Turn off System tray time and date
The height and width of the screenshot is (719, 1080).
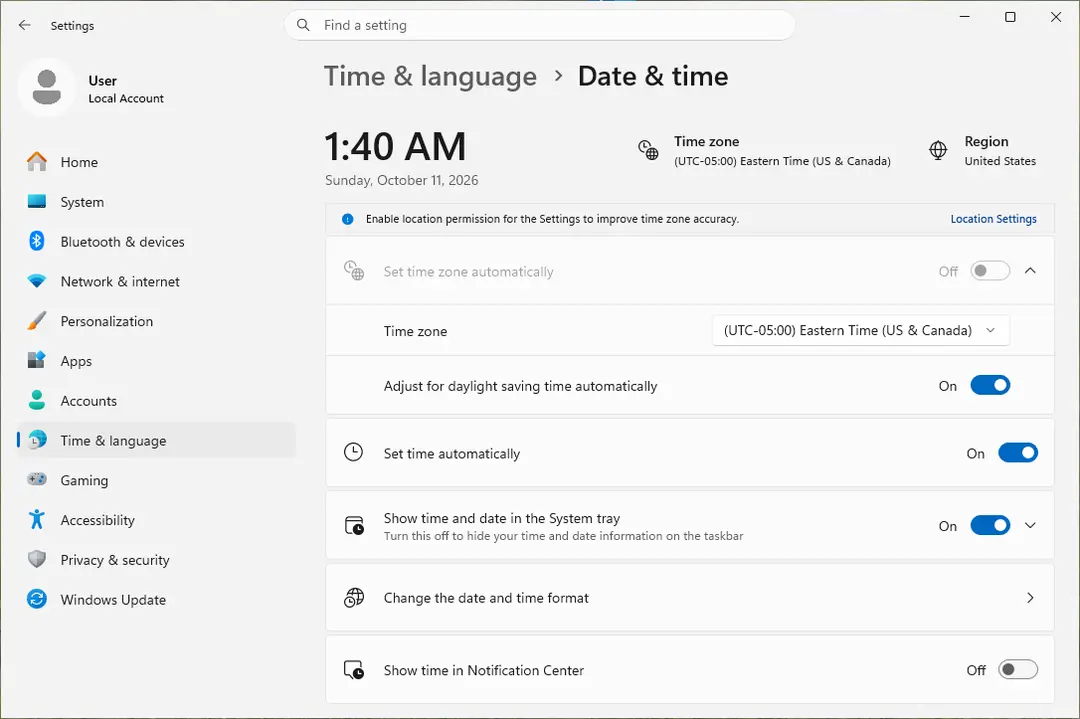coord(990,525)
